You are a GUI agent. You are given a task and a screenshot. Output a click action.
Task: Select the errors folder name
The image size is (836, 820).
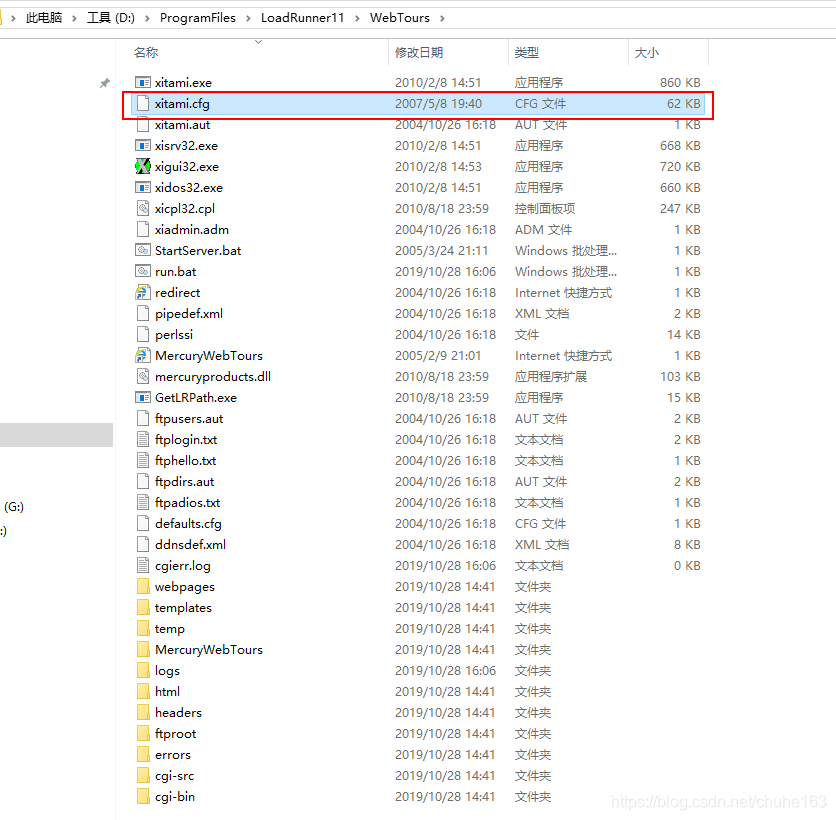click(173, 755)
